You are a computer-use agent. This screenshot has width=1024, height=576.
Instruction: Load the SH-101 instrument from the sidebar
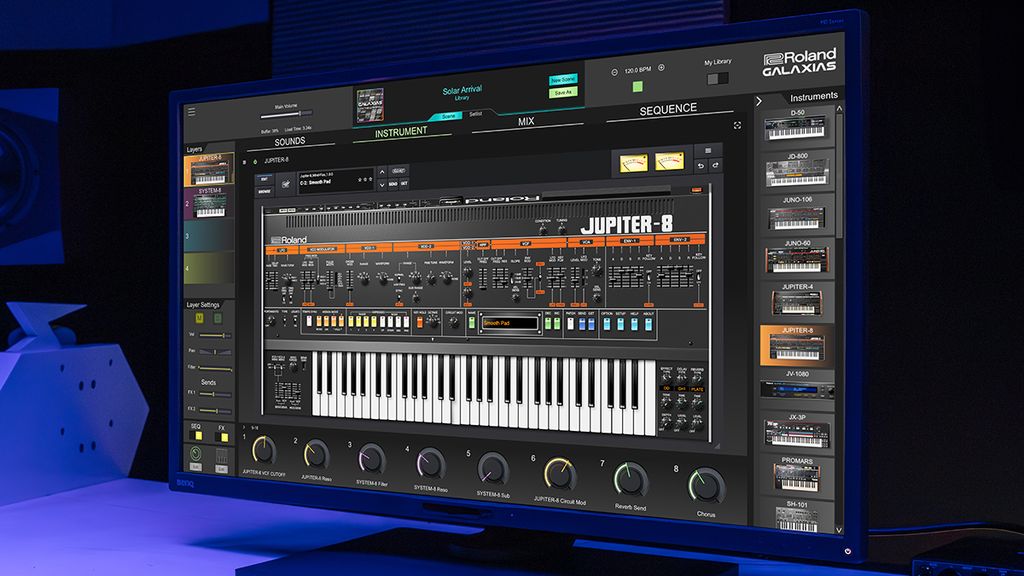(x=795, y=512)
